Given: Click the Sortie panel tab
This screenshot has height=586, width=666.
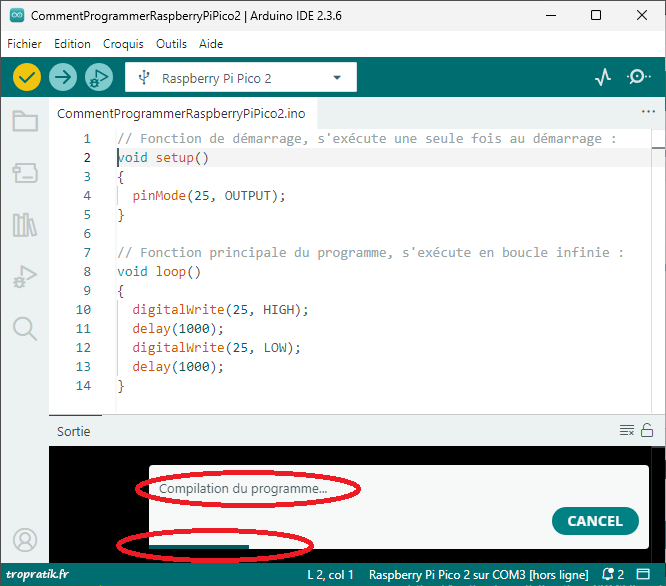Looking at the screenshot, I should 73,431.
